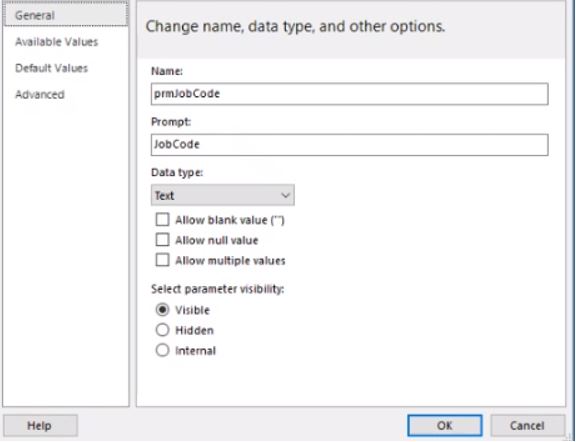
Task: Click the Name field containing prmJobCode
Action: (349, 94)
